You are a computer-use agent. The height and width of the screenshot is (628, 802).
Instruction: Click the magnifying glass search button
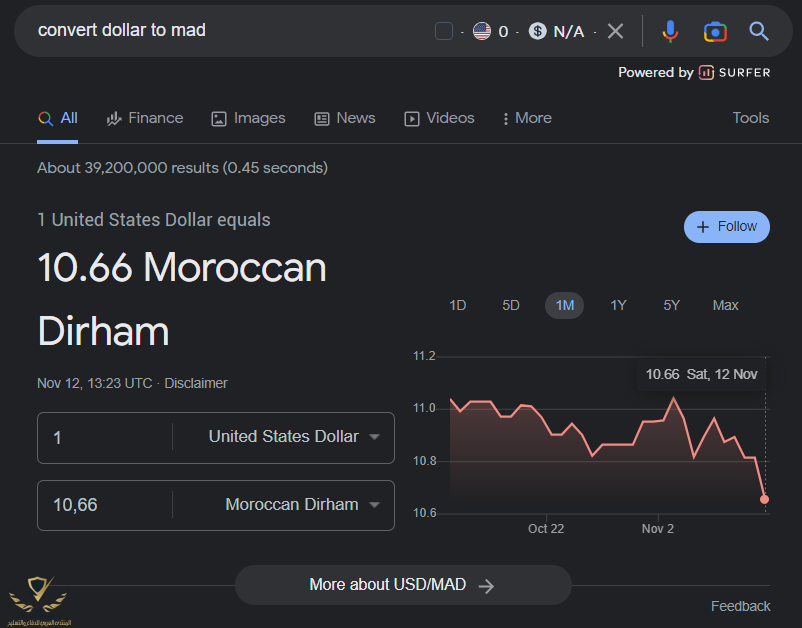[x=759, y=31]
